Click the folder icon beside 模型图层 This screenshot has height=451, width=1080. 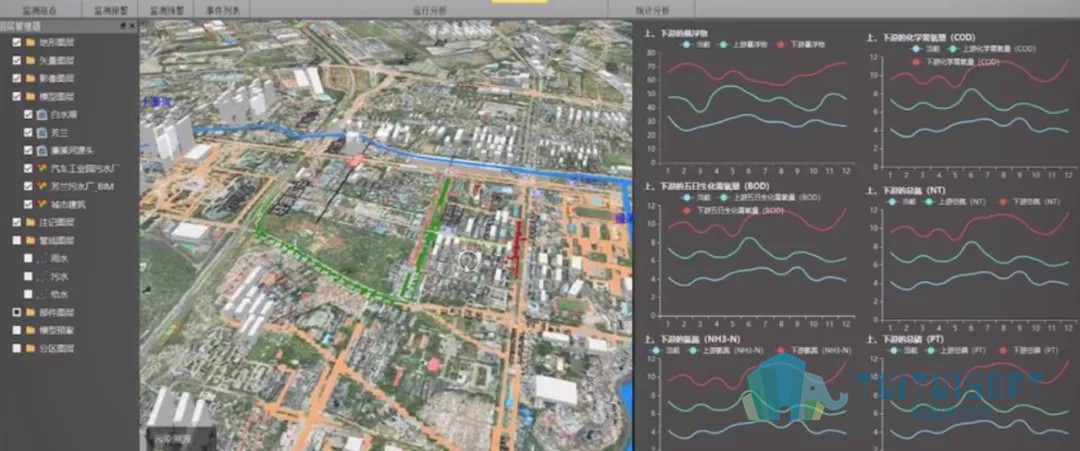[30, 96]
